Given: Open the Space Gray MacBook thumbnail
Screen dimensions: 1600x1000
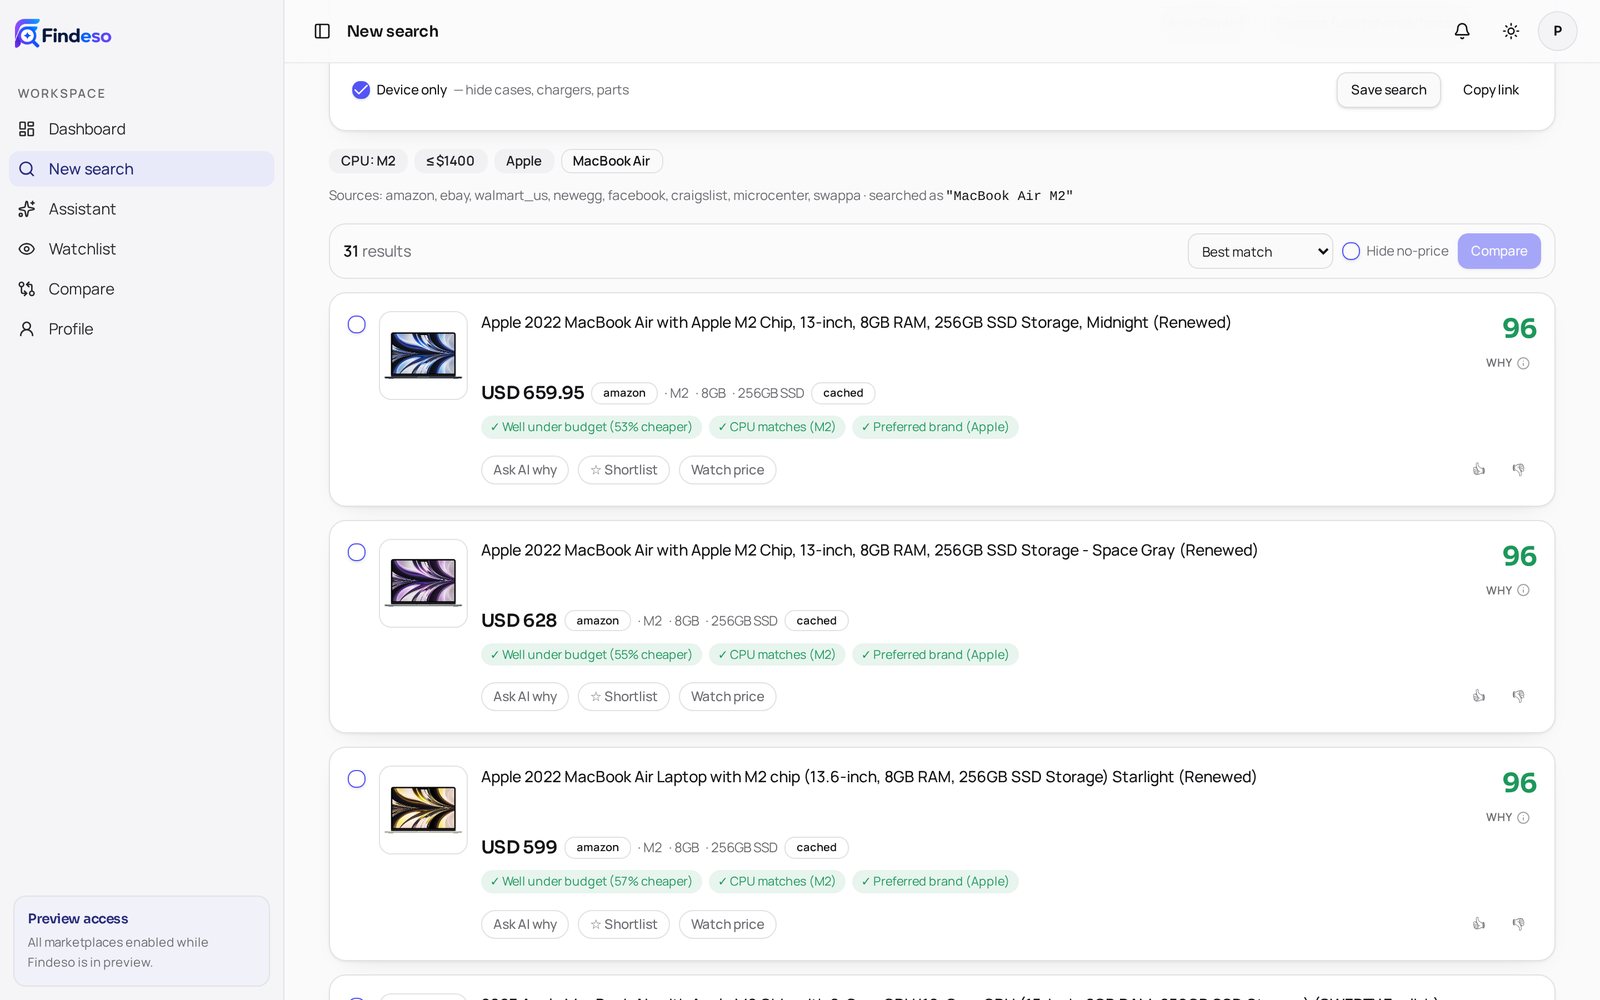Looking at the screenshot, I should click(423, 583).
